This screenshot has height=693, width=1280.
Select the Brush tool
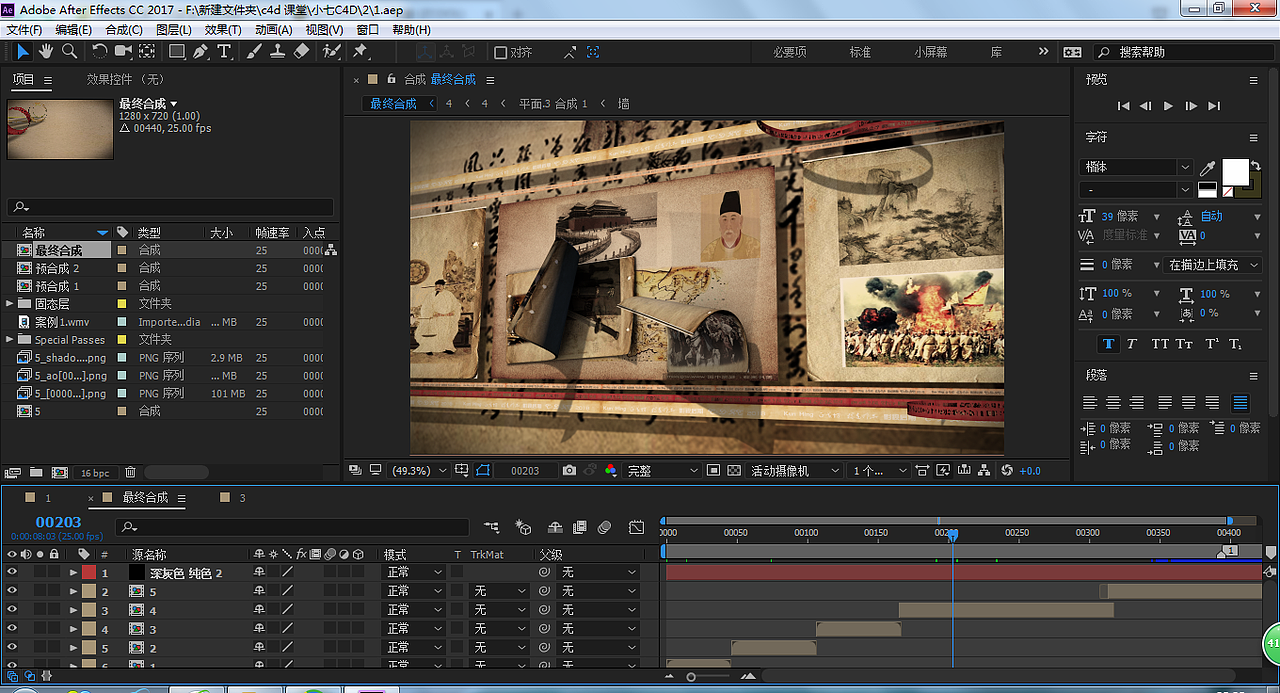coord(254,51)
